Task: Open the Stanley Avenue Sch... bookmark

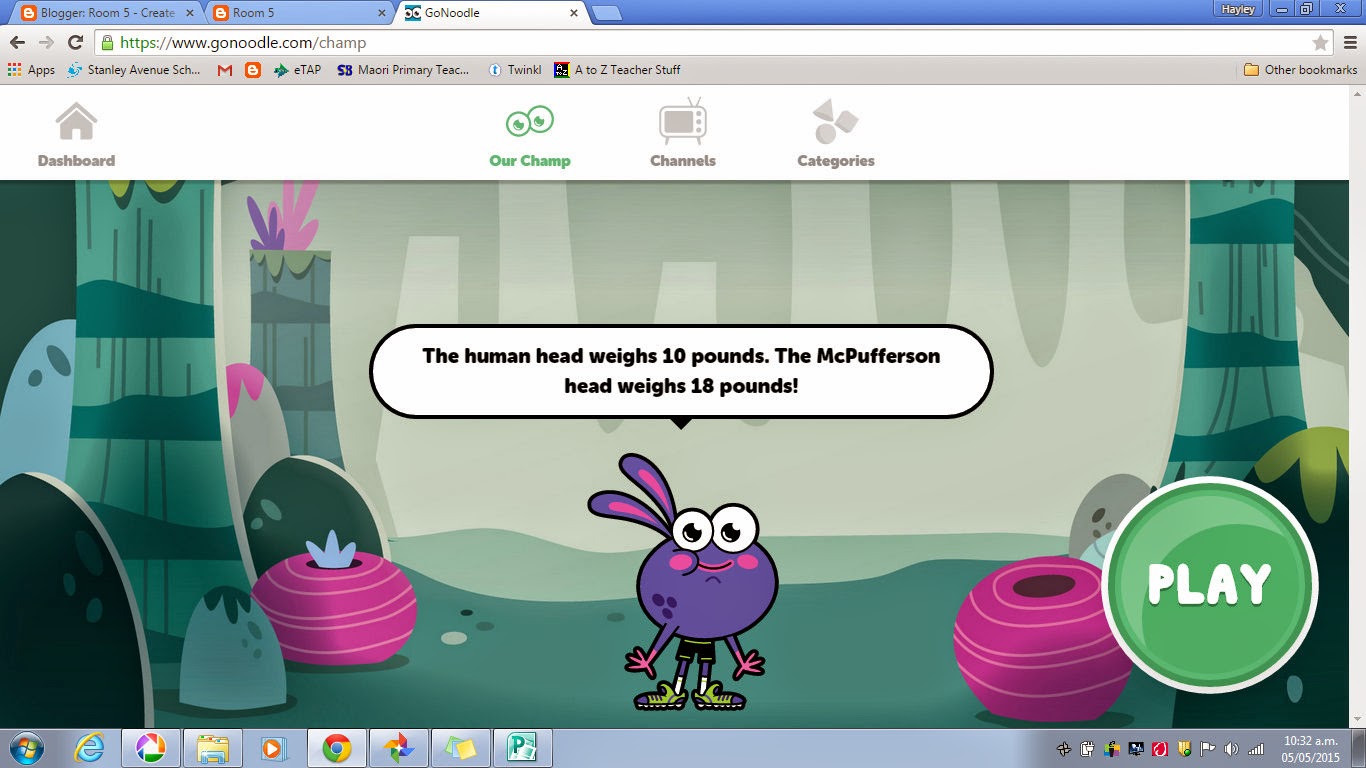Action: click(x=134, y=70)
